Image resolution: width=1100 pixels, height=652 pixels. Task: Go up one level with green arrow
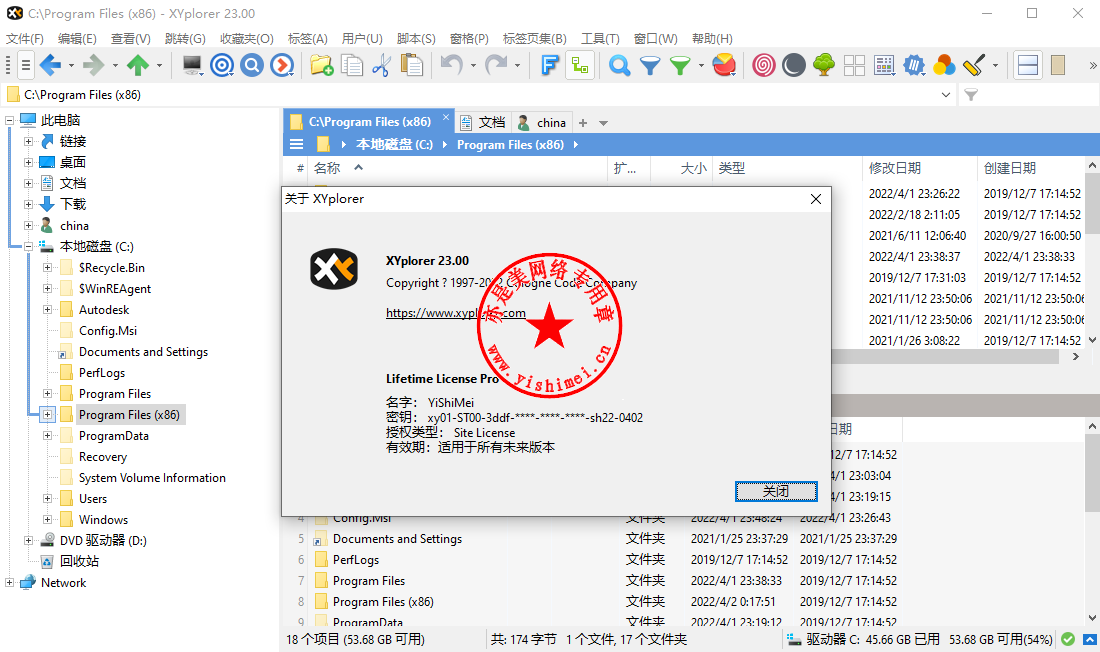pyautogui.click(x=138, y=66)
